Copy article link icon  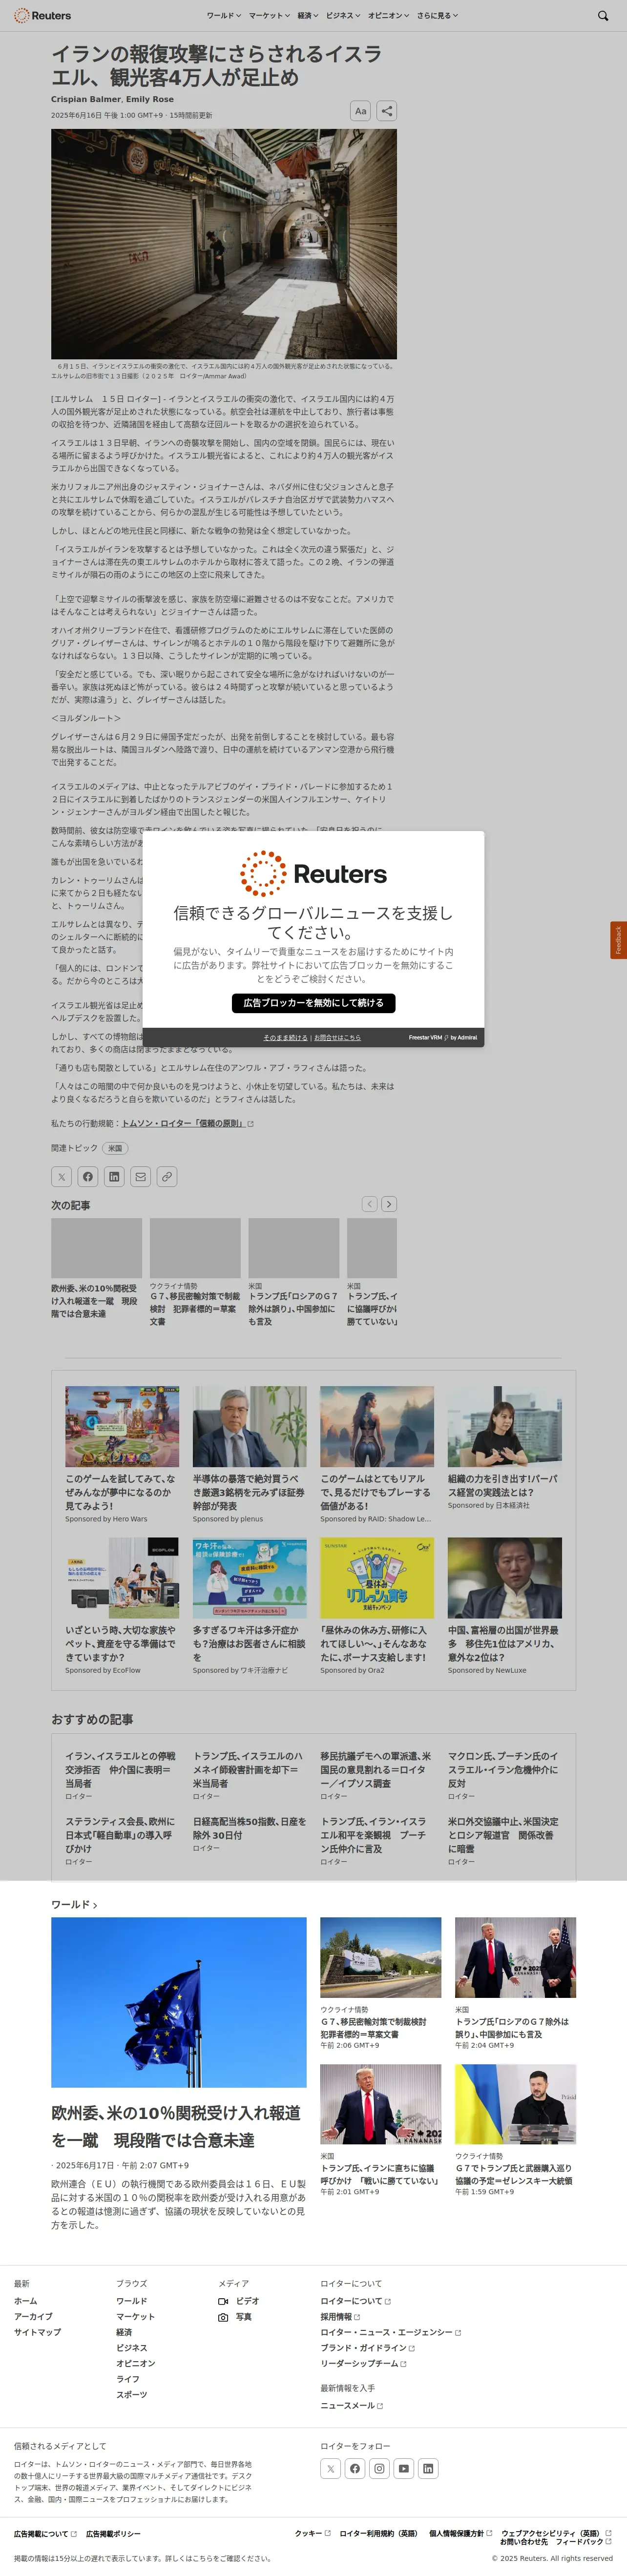click(167, 1177)
